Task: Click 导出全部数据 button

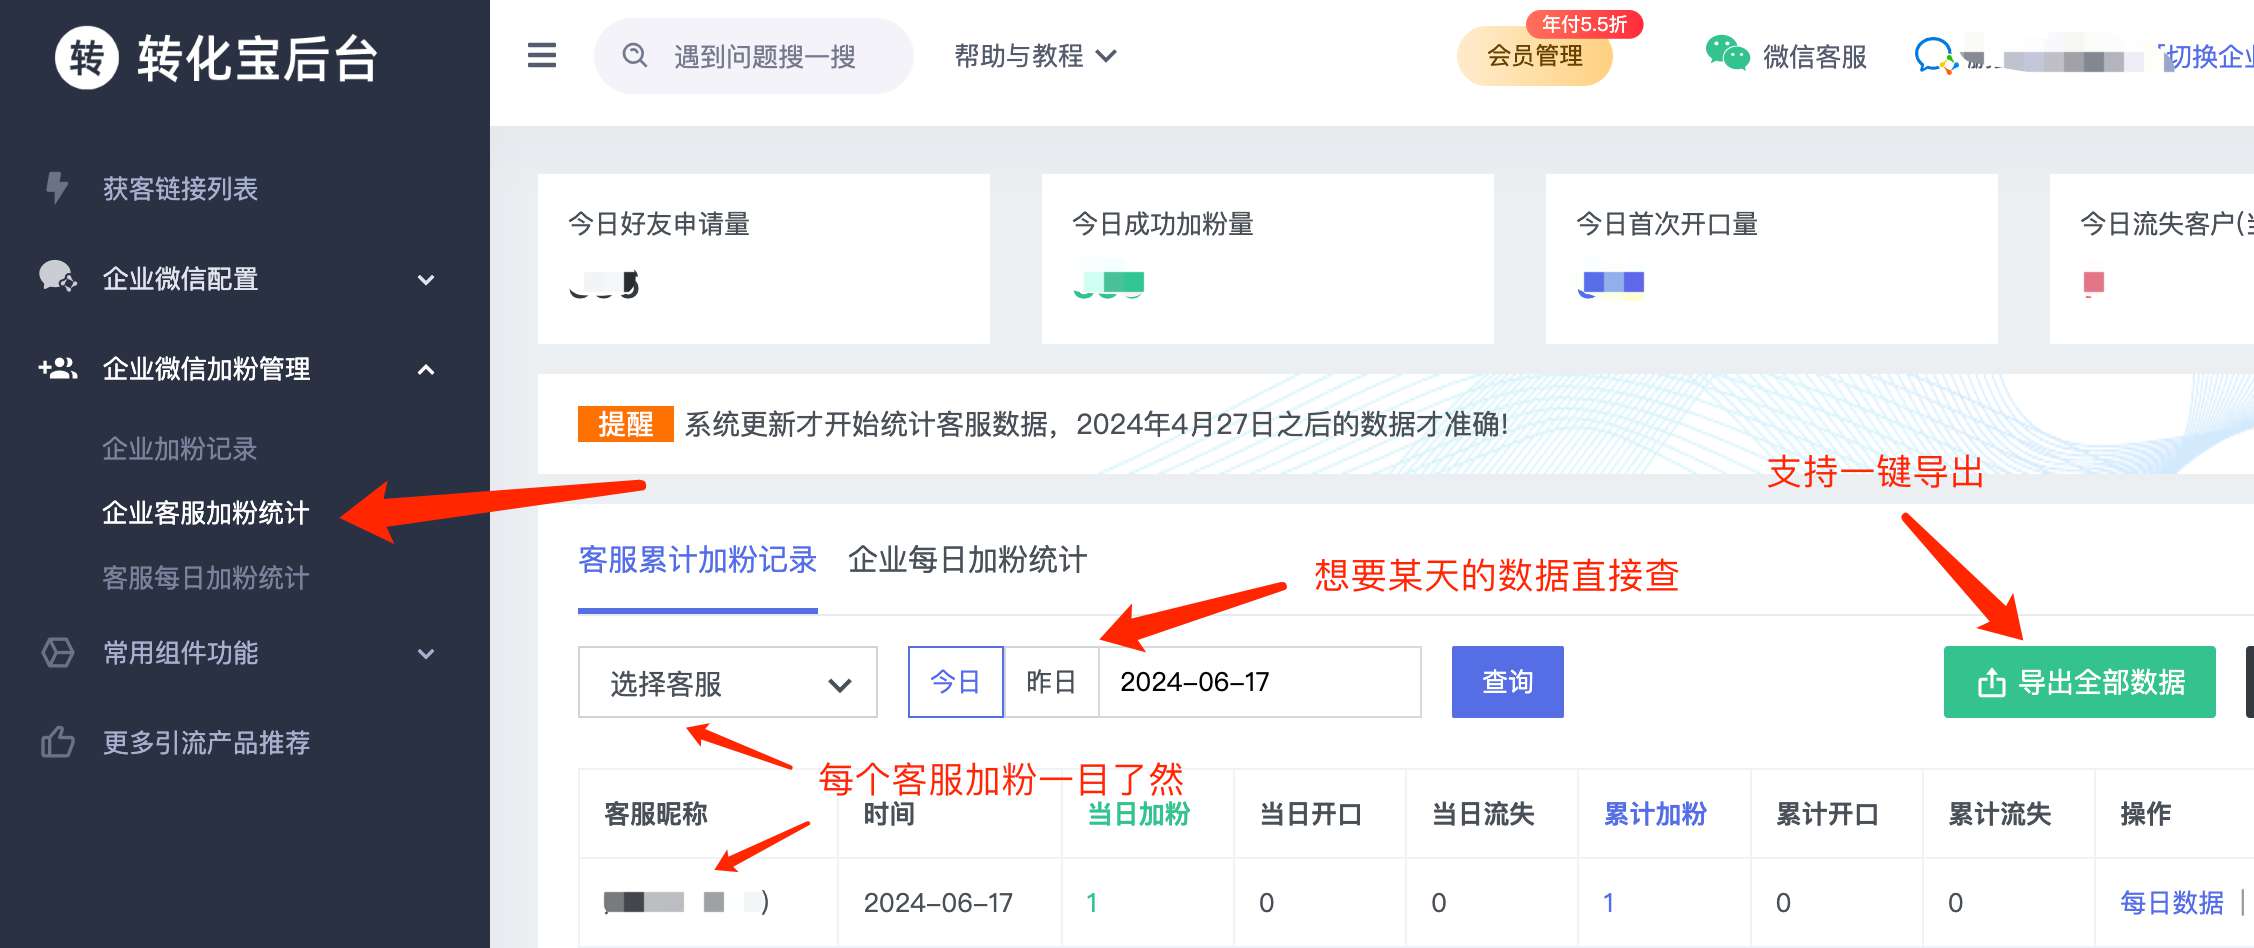Action: [2079, 682]
